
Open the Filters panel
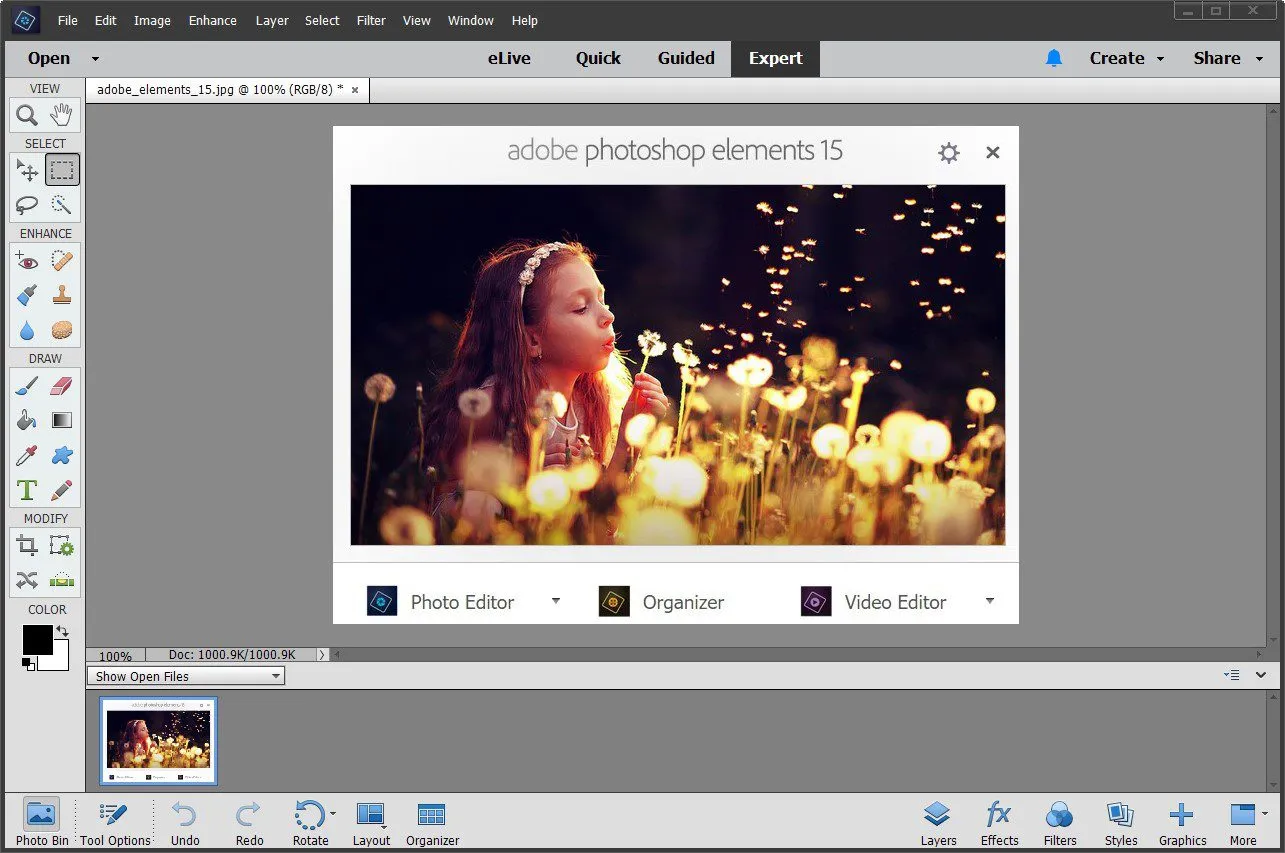click(1059, 820)
